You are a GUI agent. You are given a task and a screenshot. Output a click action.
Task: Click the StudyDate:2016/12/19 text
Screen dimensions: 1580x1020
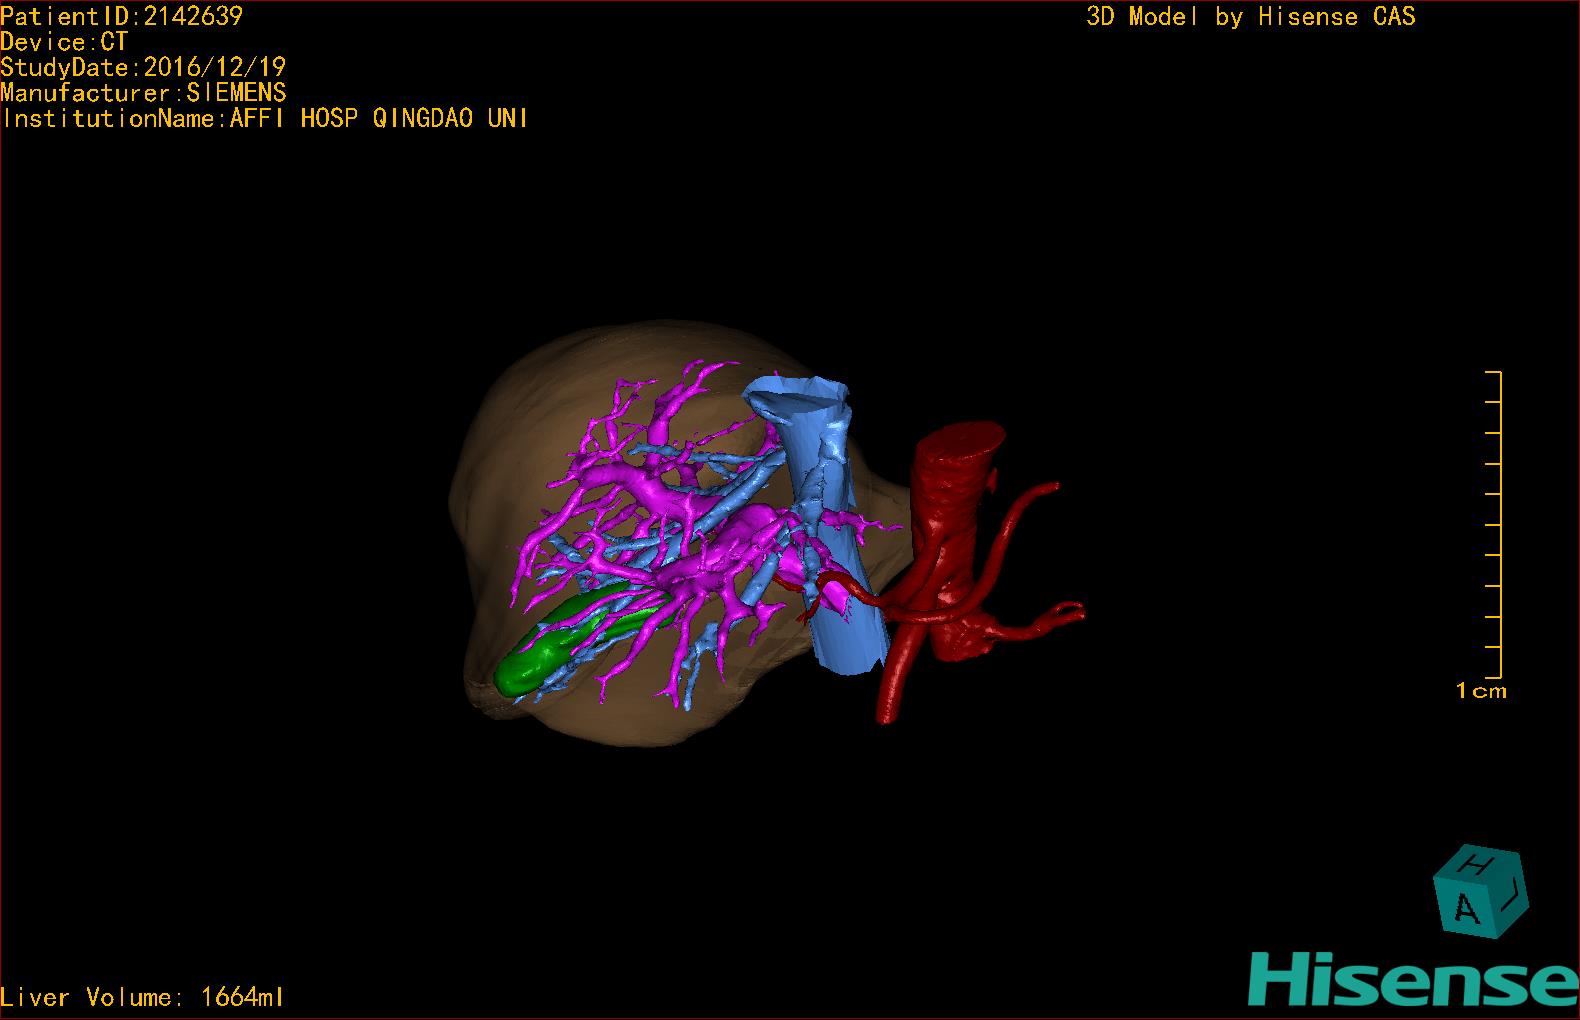tap(143, 67)
